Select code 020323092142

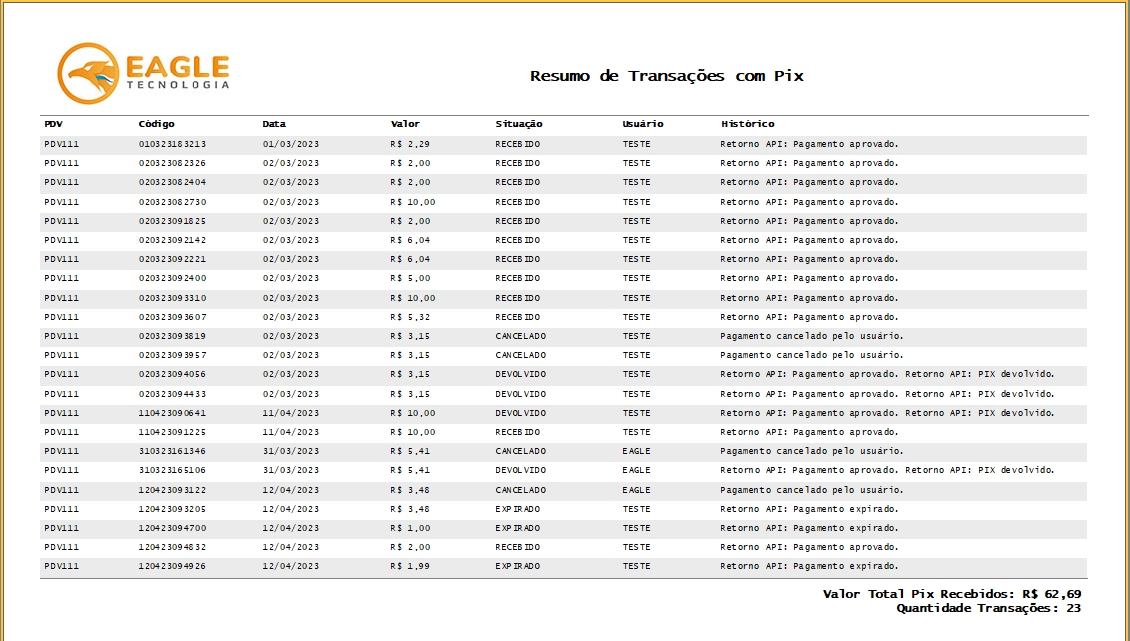(x=172, y=240)
